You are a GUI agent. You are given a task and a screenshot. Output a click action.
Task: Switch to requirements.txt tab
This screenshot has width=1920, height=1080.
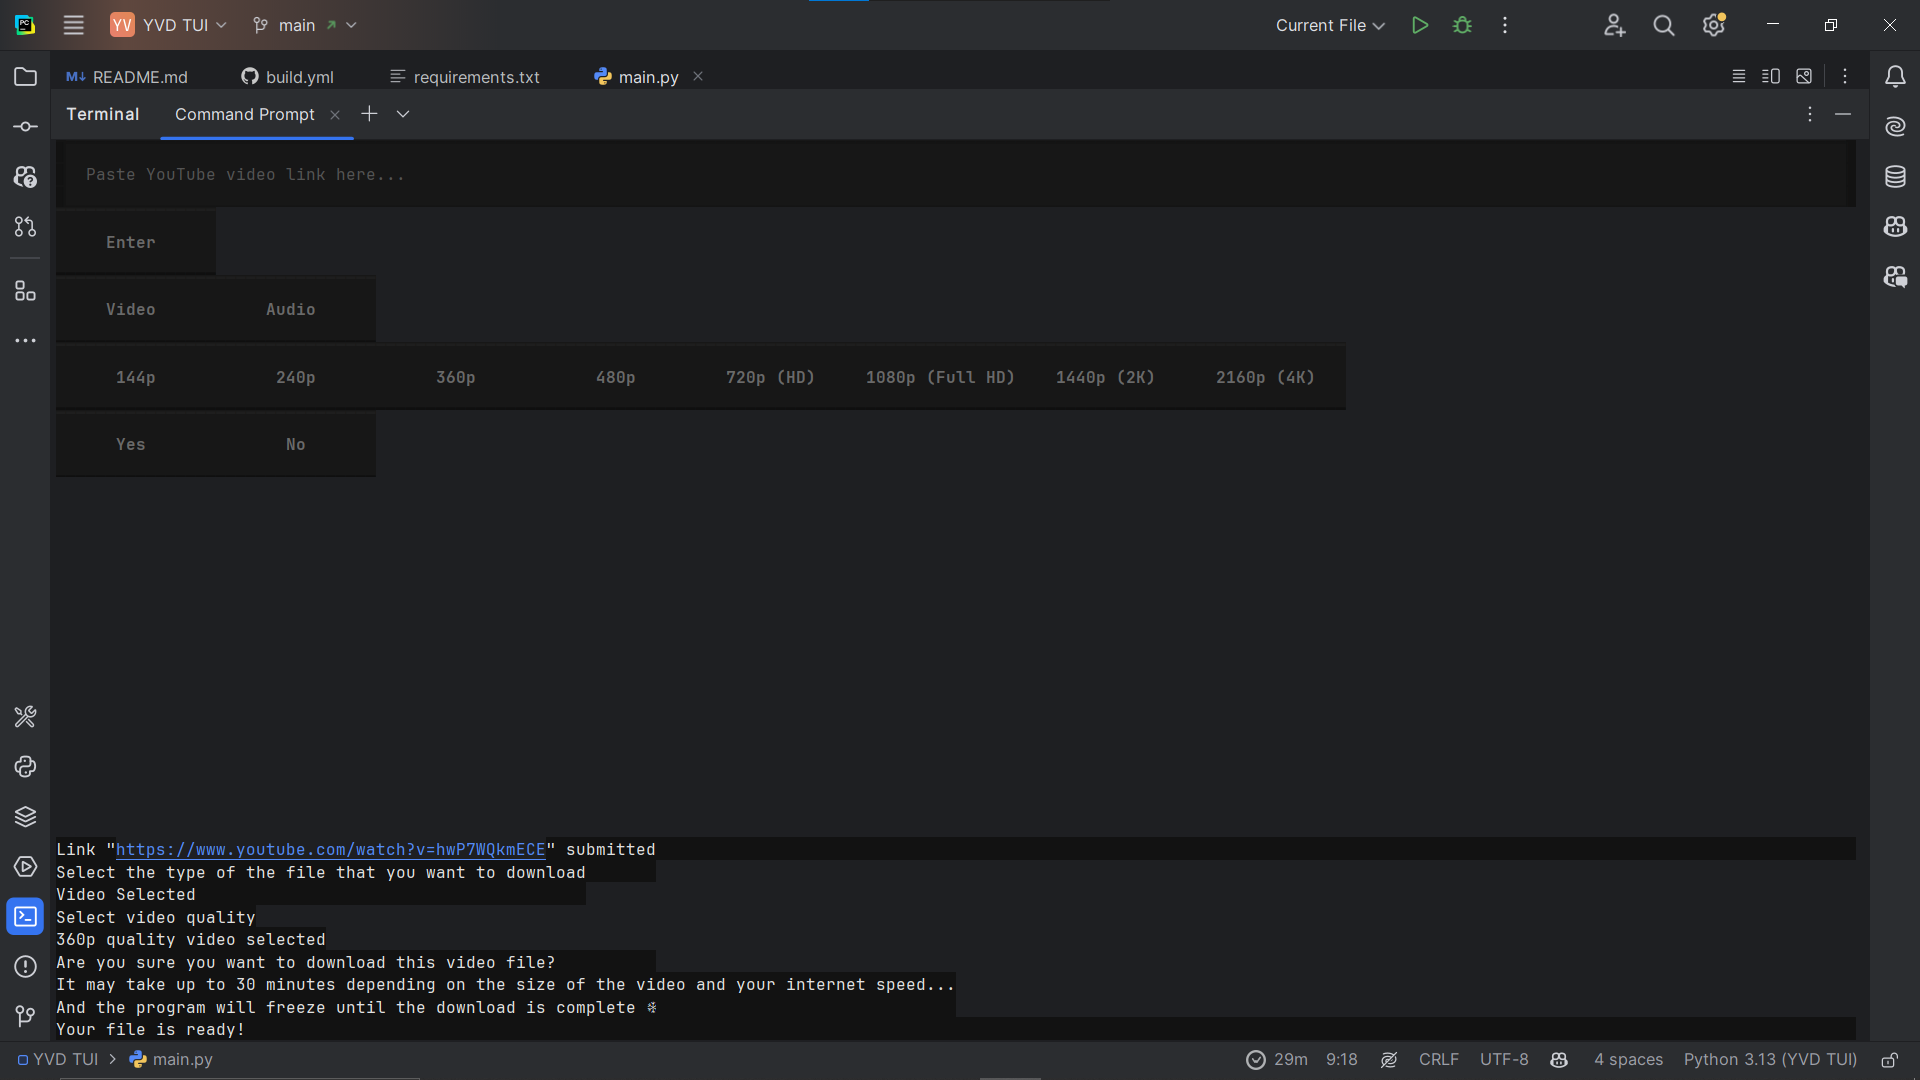pos(465,77)
